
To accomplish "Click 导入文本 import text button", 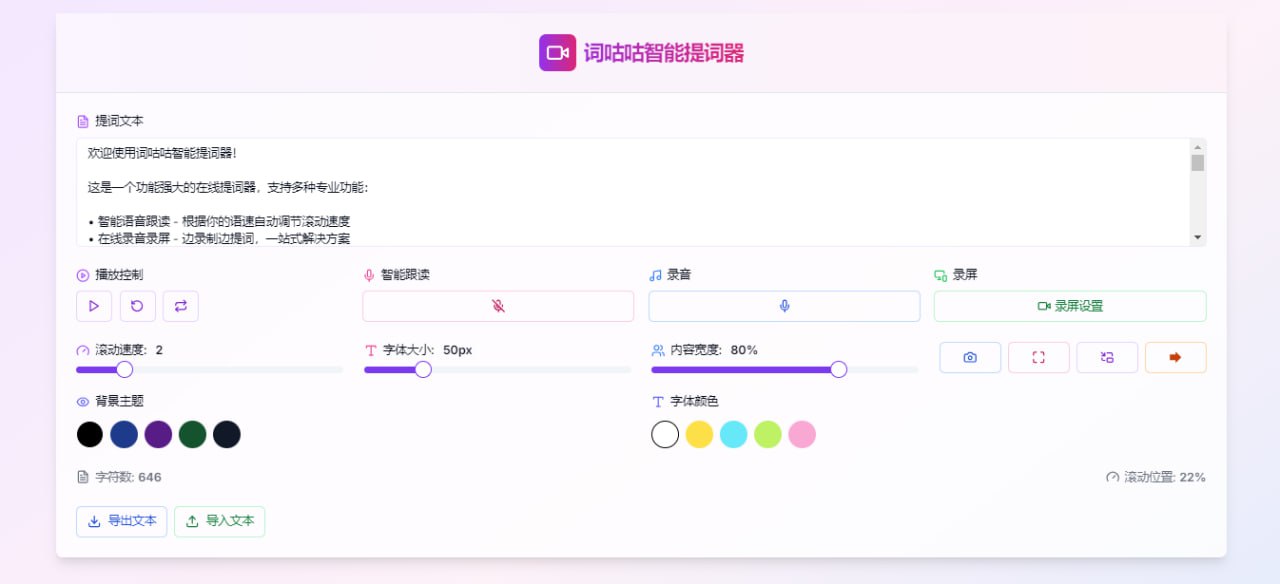I will (x=219, y=521).
